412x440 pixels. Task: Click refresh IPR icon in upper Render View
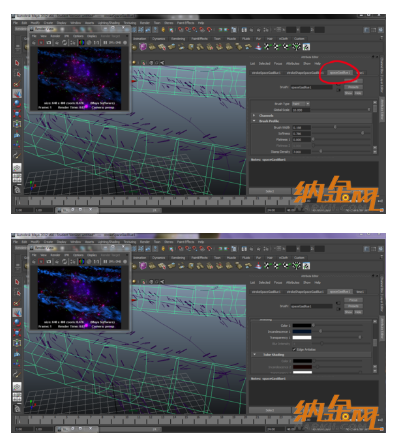65,43
